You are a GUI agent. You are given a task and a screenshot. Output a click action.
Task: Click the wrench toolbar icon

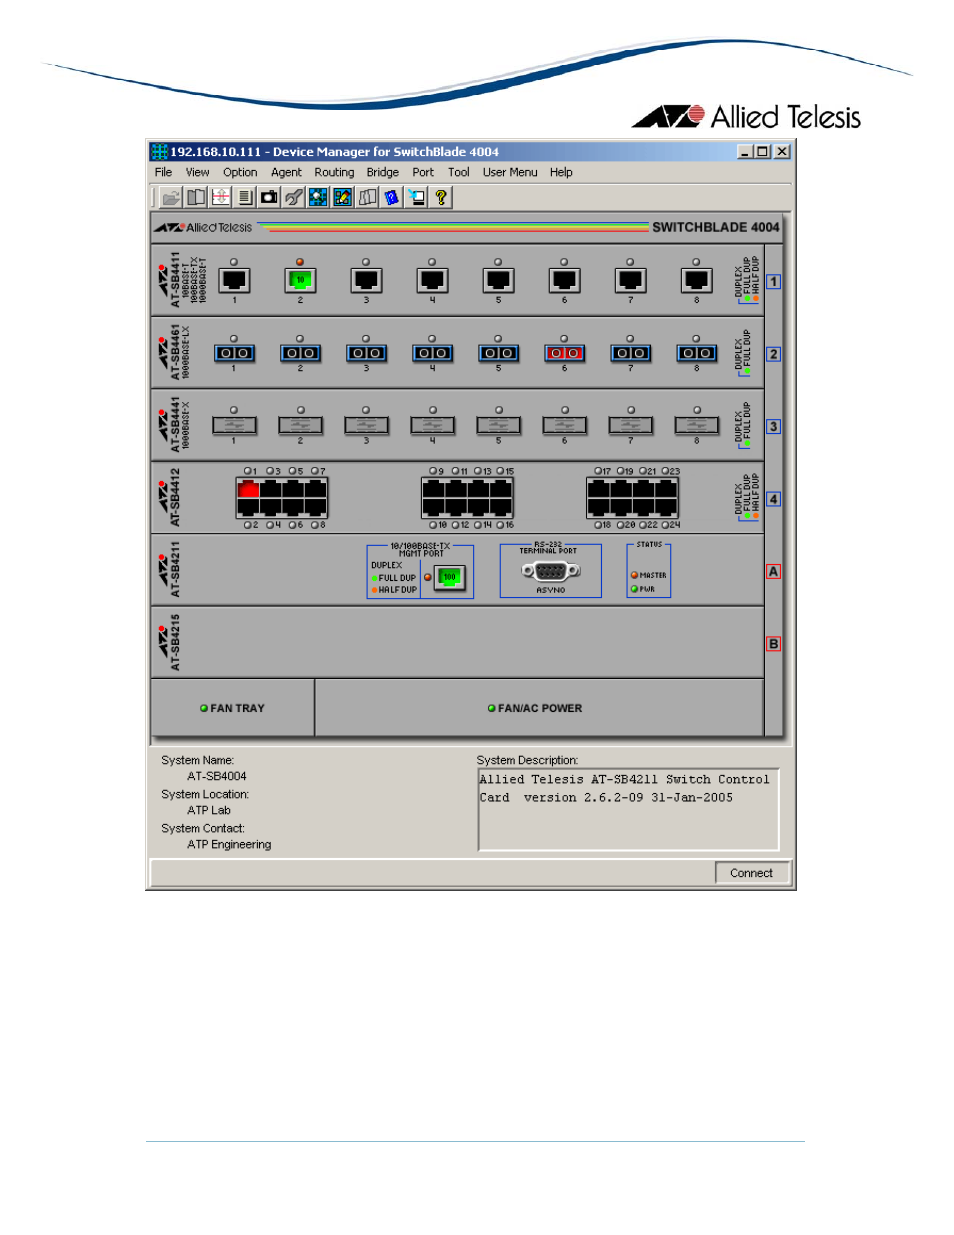pyautogui.click(x=293, y=198)
